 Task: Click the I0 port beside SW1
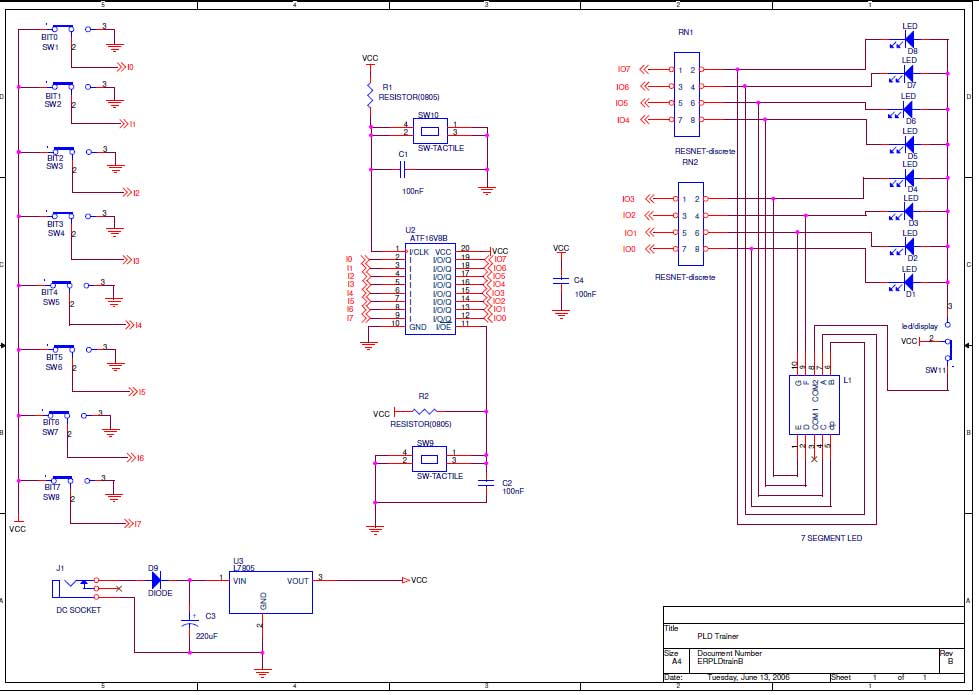[125, 67]
